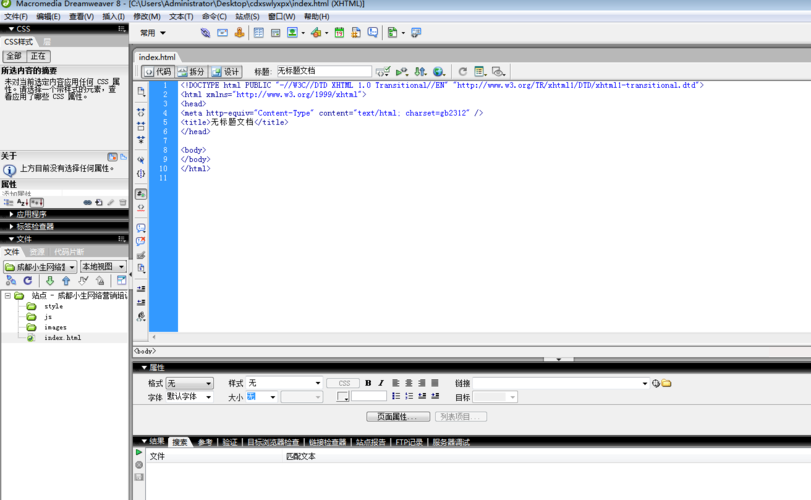Open the text color swatch picker
Screen dimensions: 811x500
(343, 397)
